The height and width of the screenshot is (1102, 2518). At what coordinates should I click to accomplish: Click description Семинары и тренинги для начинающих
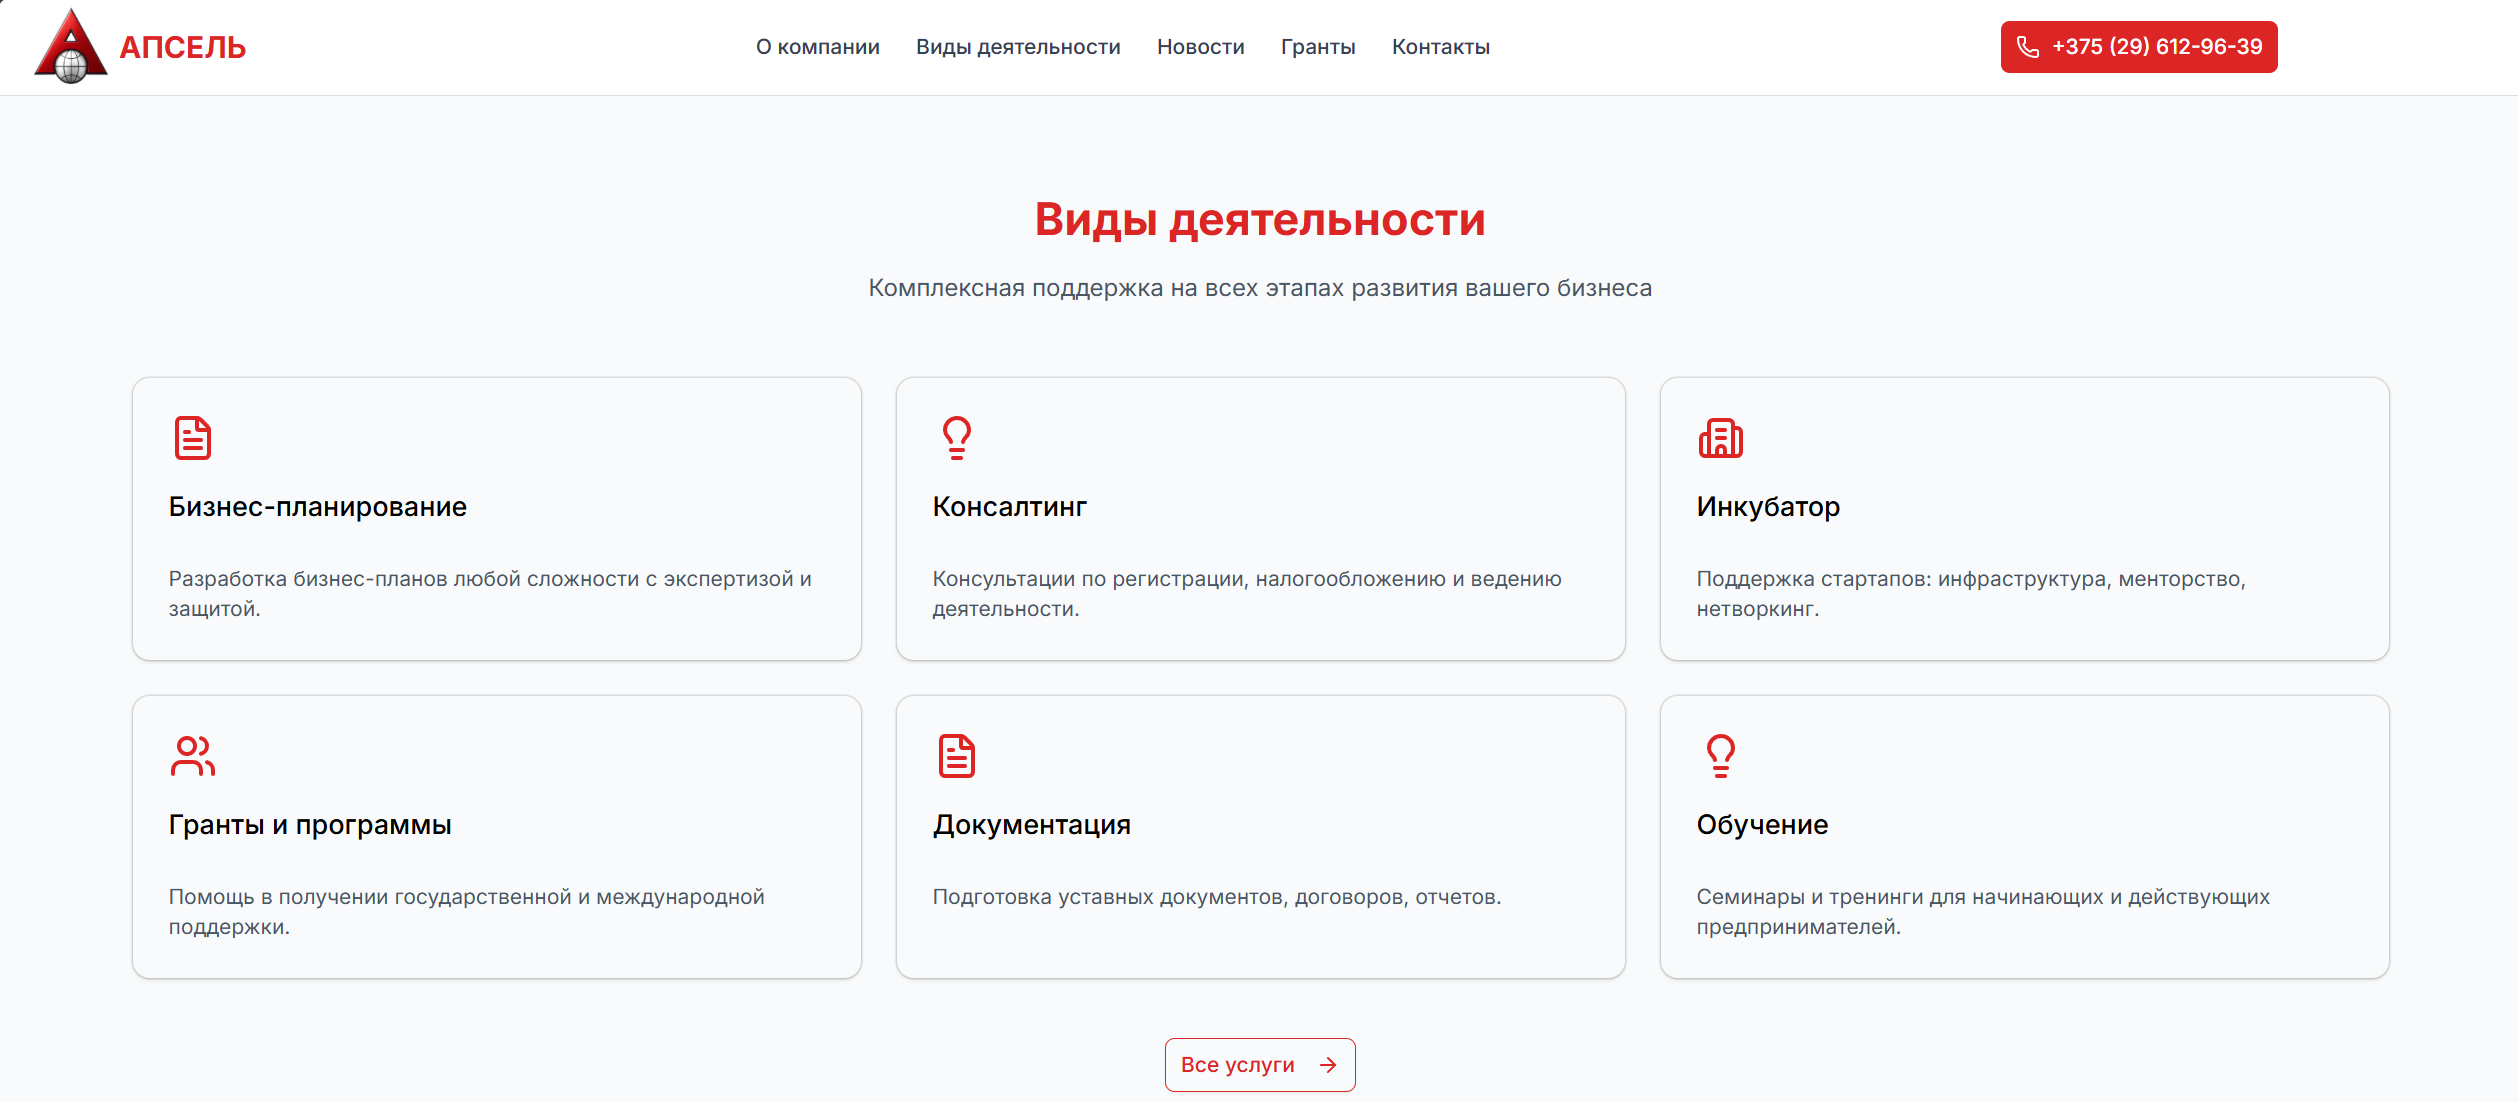coord(1983,912)
